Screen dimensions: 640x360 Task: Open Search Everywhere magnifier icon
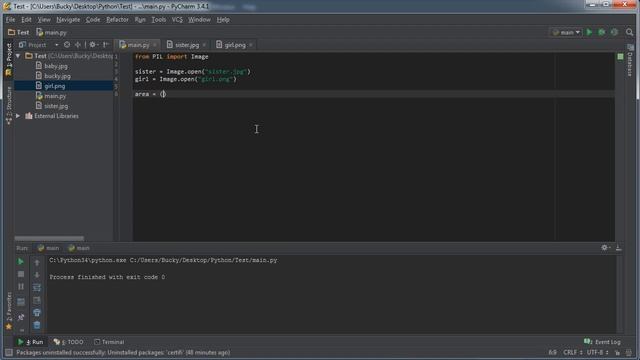tap(629, 32)
